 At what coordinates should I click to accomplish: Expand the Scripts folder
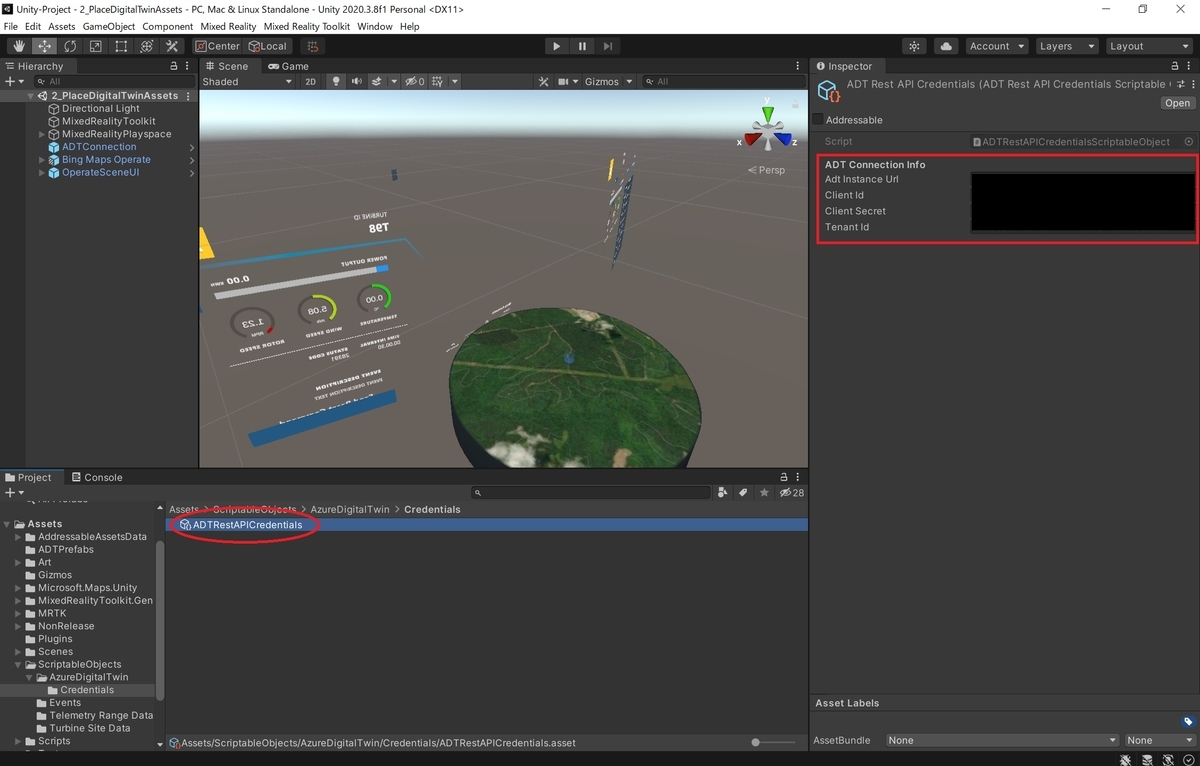click(18, 741)
